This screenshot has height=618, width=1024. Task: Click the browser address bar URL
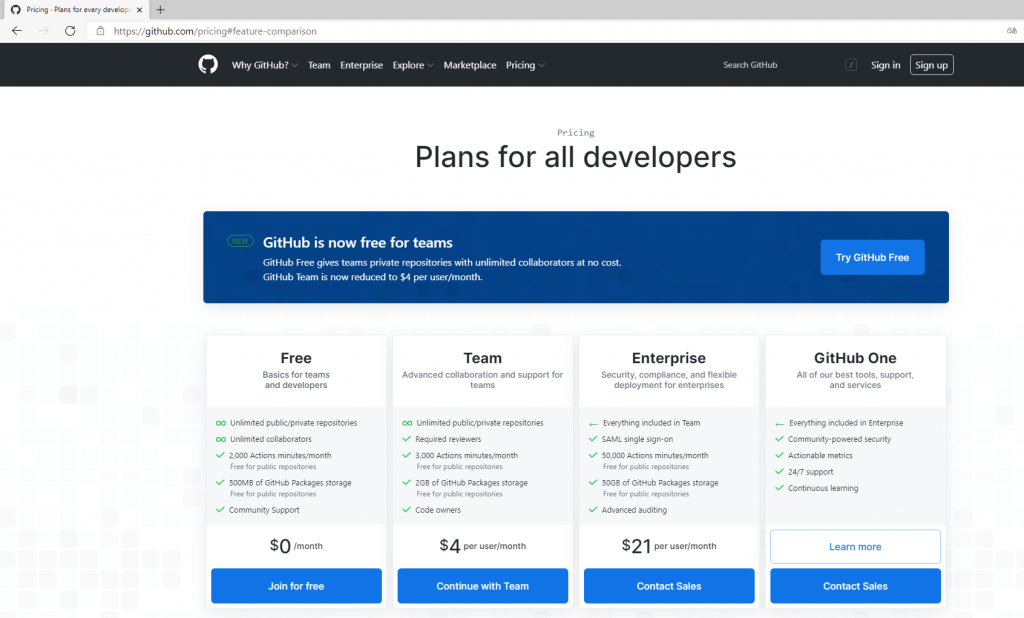pos(215,31)
